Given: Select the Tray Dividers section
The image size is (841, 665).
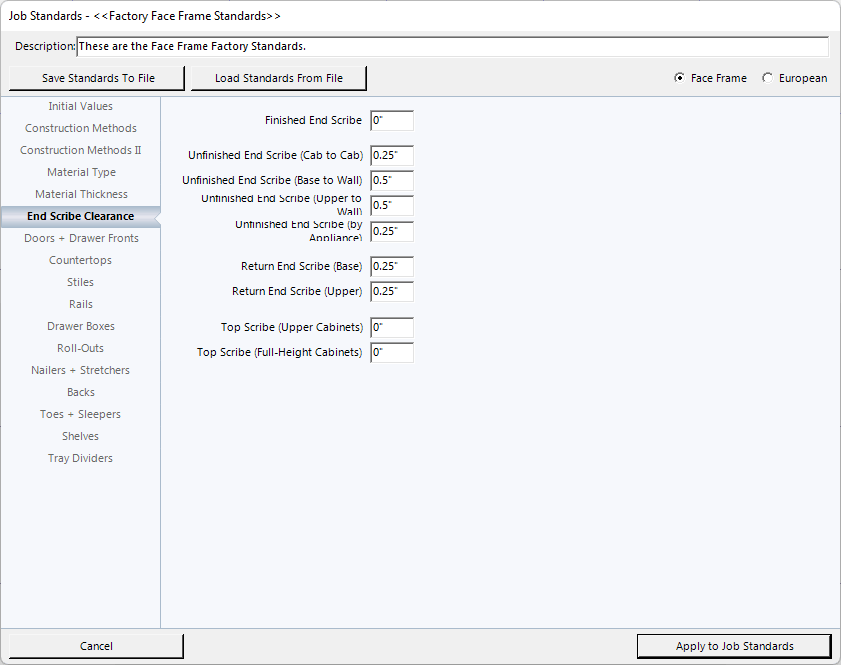Looking at the screenshot, I should point(80,458).
